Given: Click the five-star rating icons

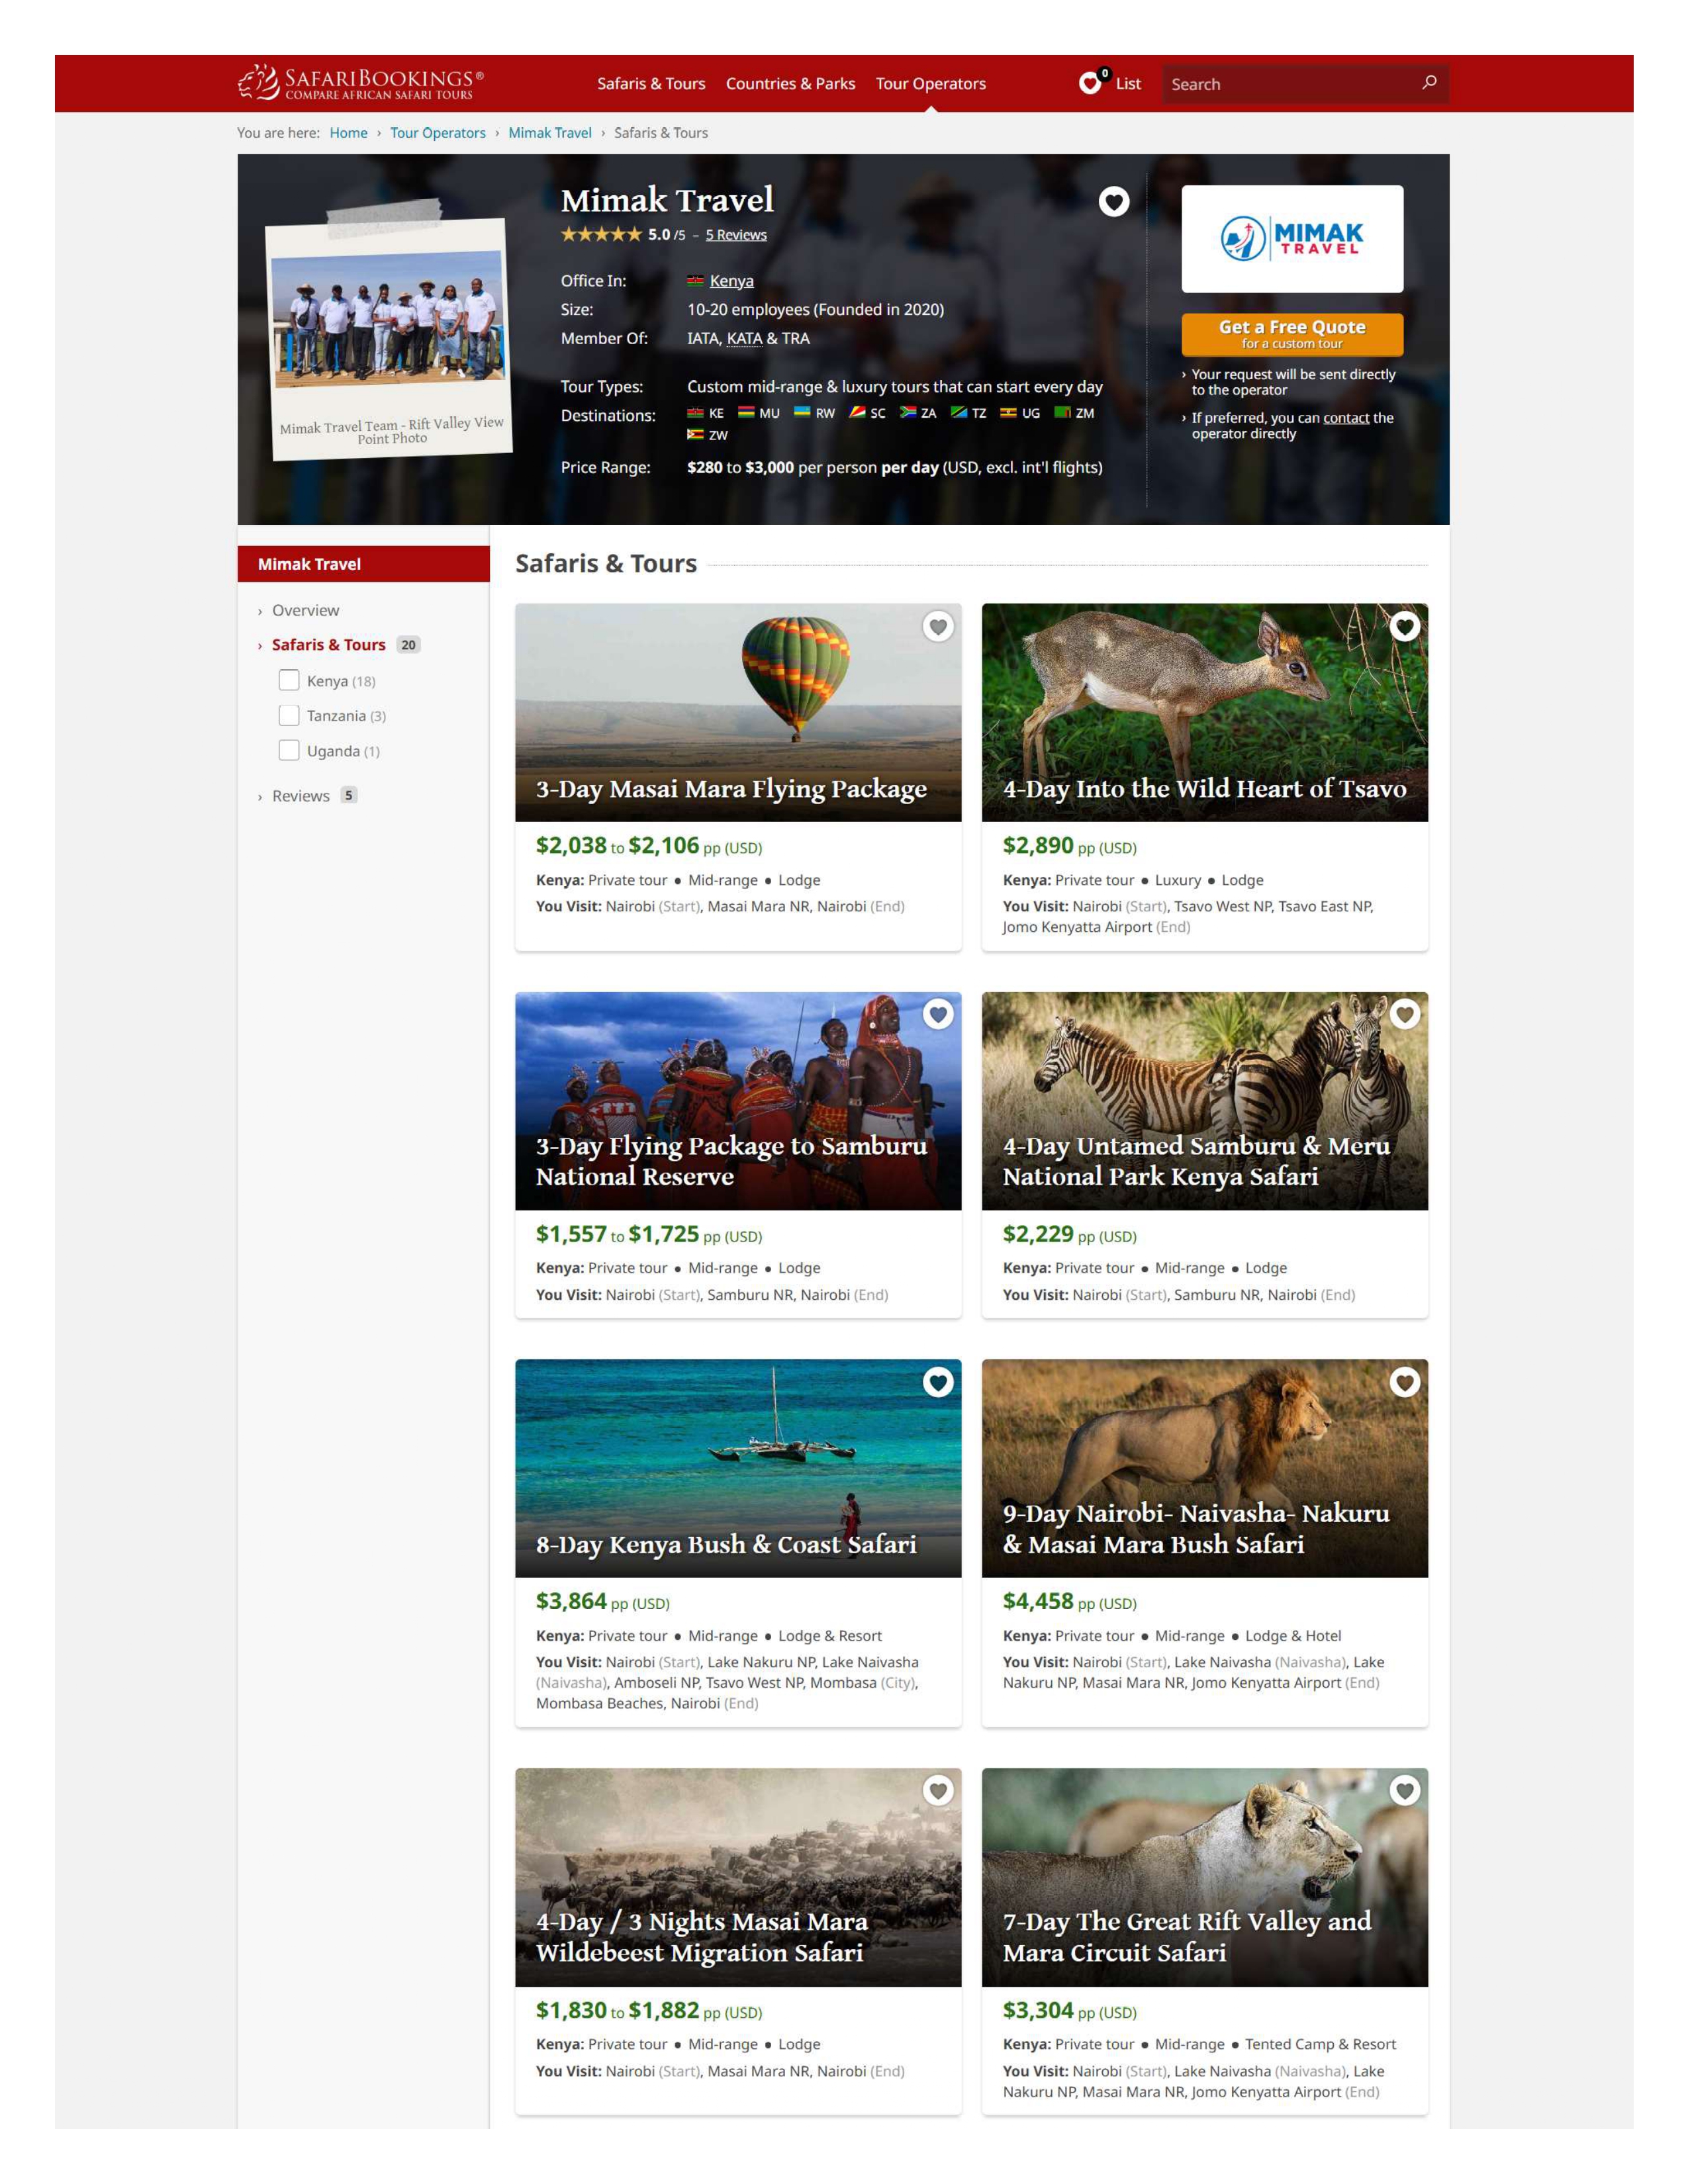Looking at the screenshot, I should 601,234.
